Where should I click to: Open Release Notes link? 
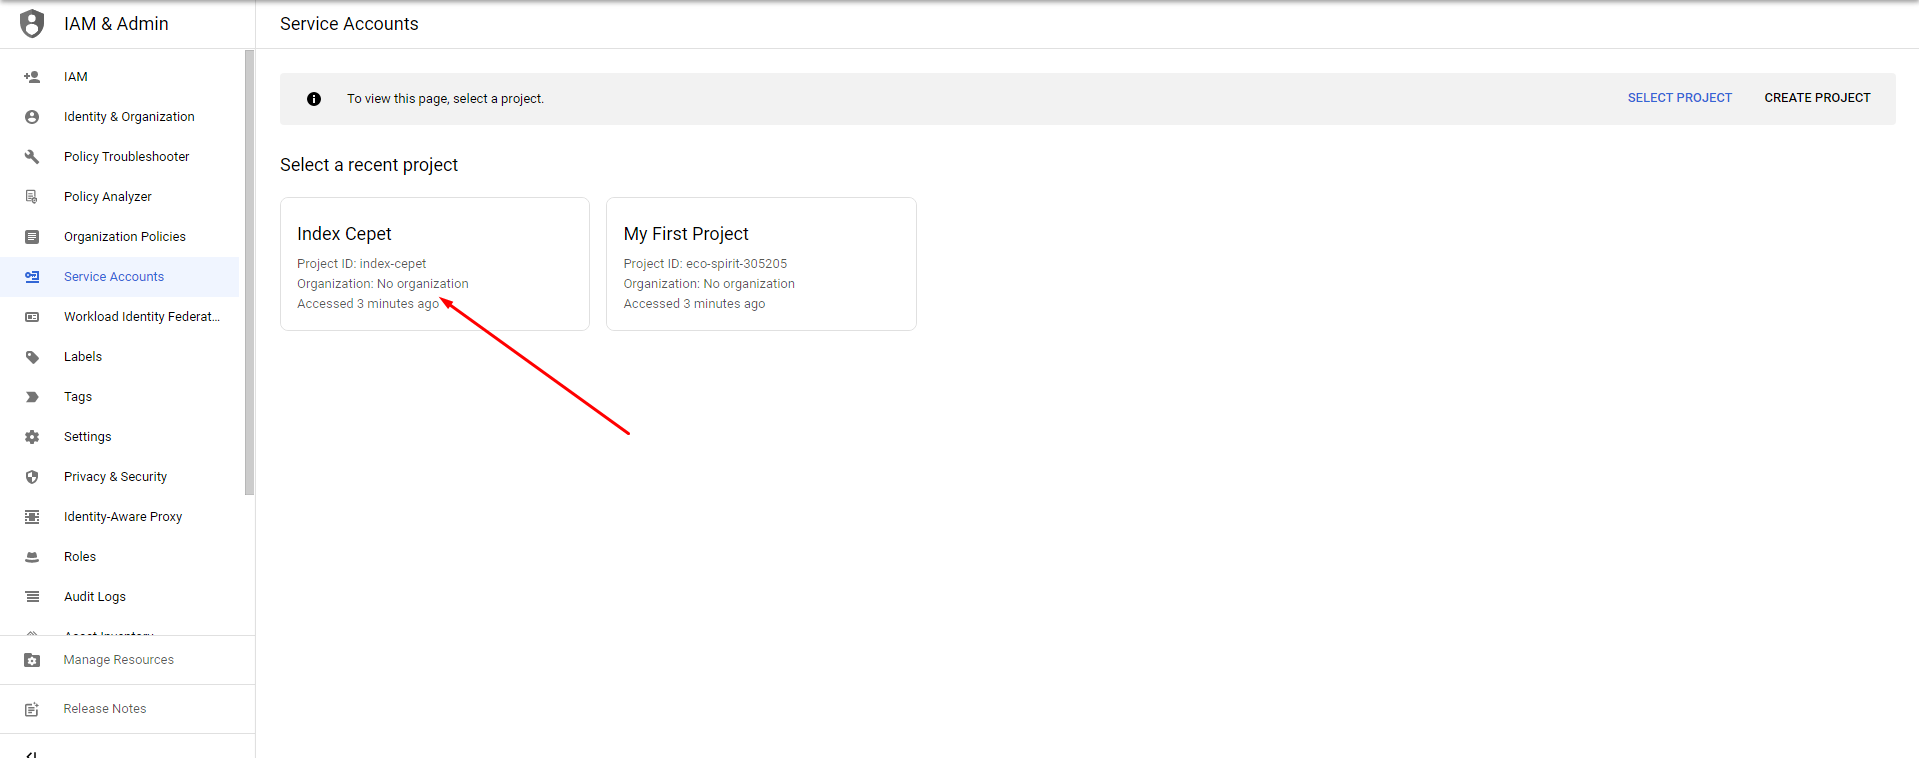click(127, 709)
